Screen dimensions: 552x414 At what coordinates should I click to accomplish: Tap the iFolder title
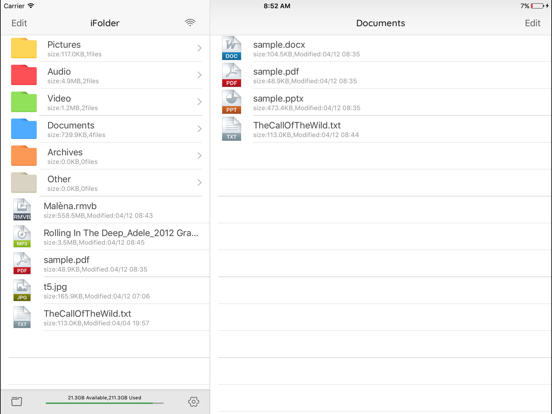pyautogui.click(x=105, y=23)
